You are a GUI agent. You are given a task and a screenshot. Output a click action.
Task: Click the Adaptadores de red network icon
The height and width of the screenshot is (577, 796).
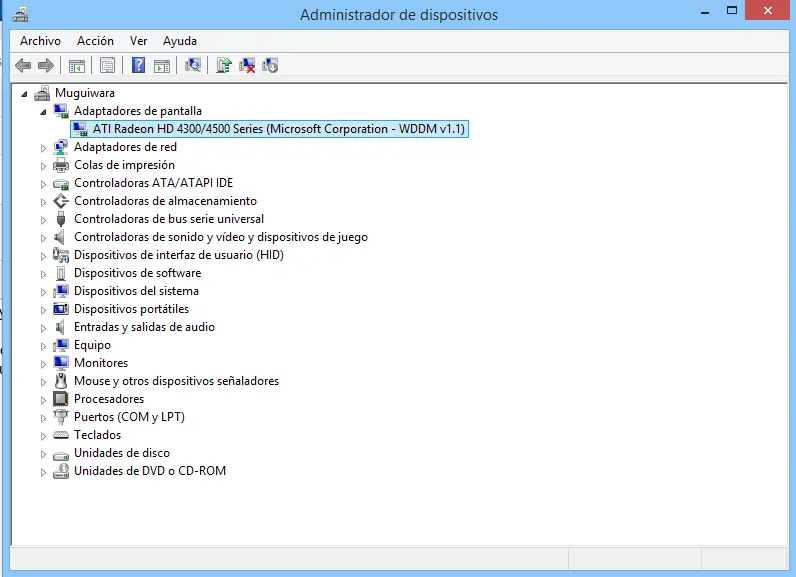[61, 147]
